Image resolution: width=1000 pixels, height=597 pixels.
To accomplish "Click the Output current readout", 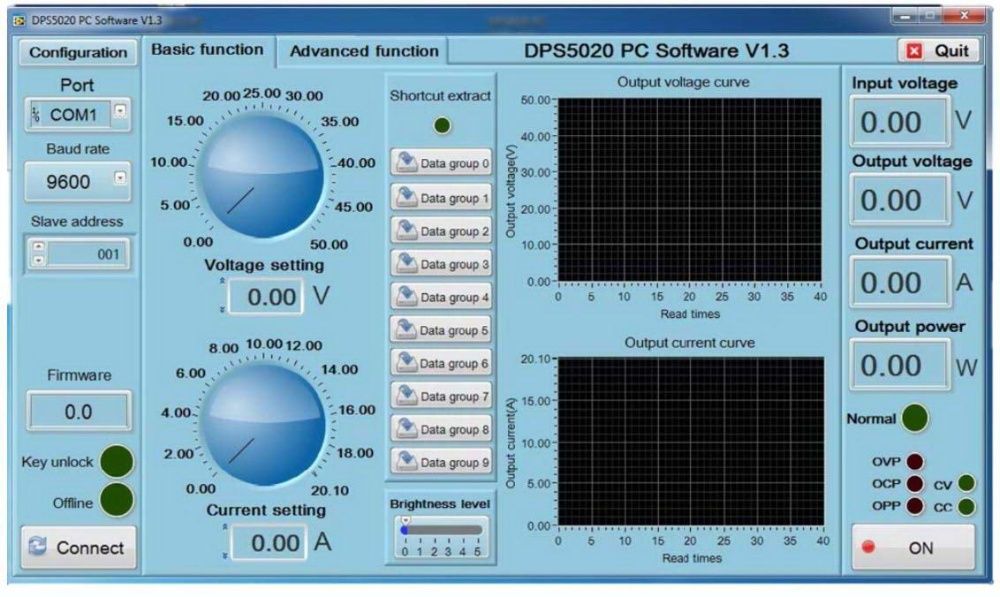I will [x=900, y=282].
